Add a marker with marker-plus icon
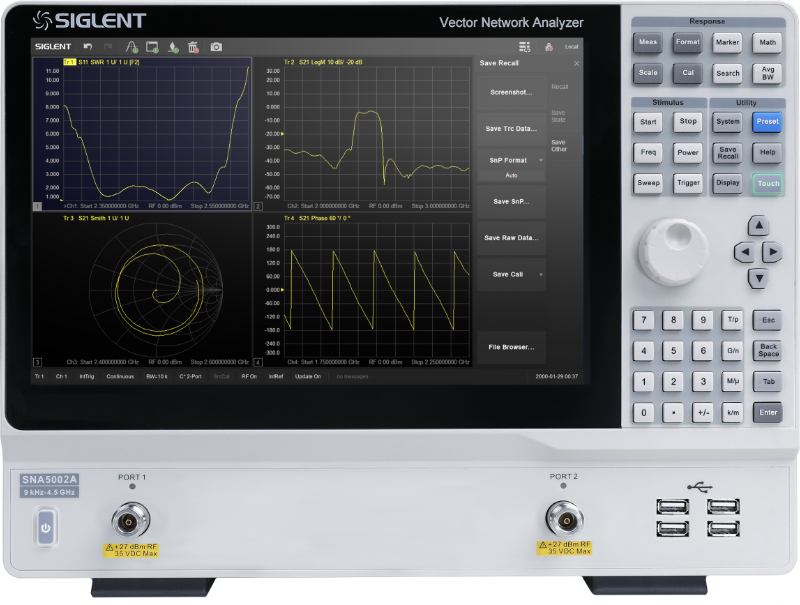800x605 pixels. 173,47
